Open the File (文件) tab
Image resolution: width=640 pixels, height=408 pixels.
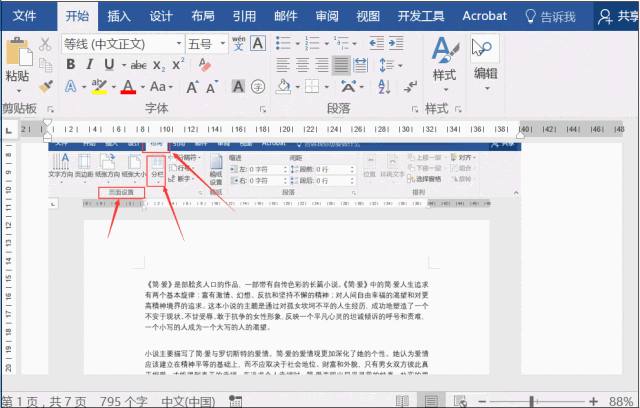[24, 16]
